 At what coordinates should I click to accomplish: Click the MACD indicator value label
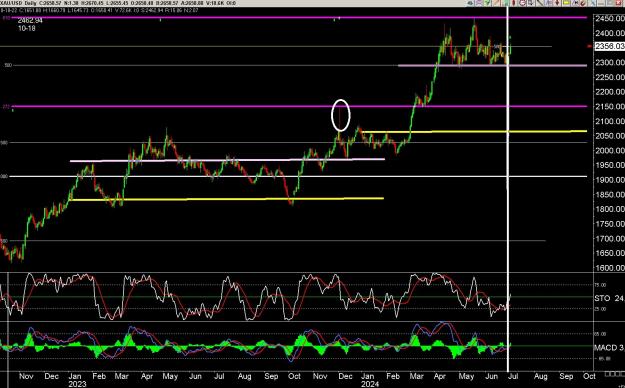point(609,348)
